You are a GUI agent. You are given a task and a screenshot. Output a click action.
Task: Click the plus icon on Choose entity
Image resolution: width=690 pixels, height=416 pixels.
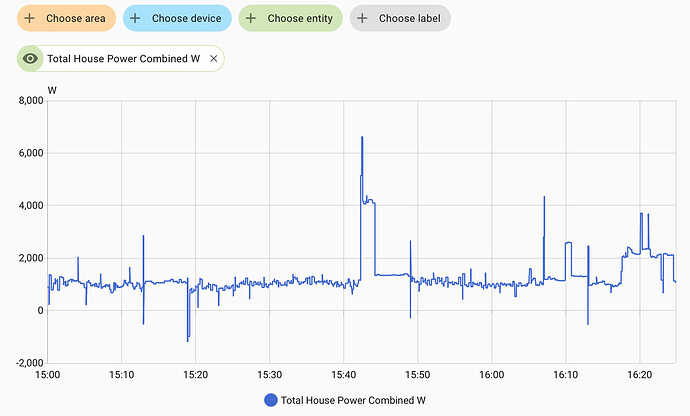point(251,18)
